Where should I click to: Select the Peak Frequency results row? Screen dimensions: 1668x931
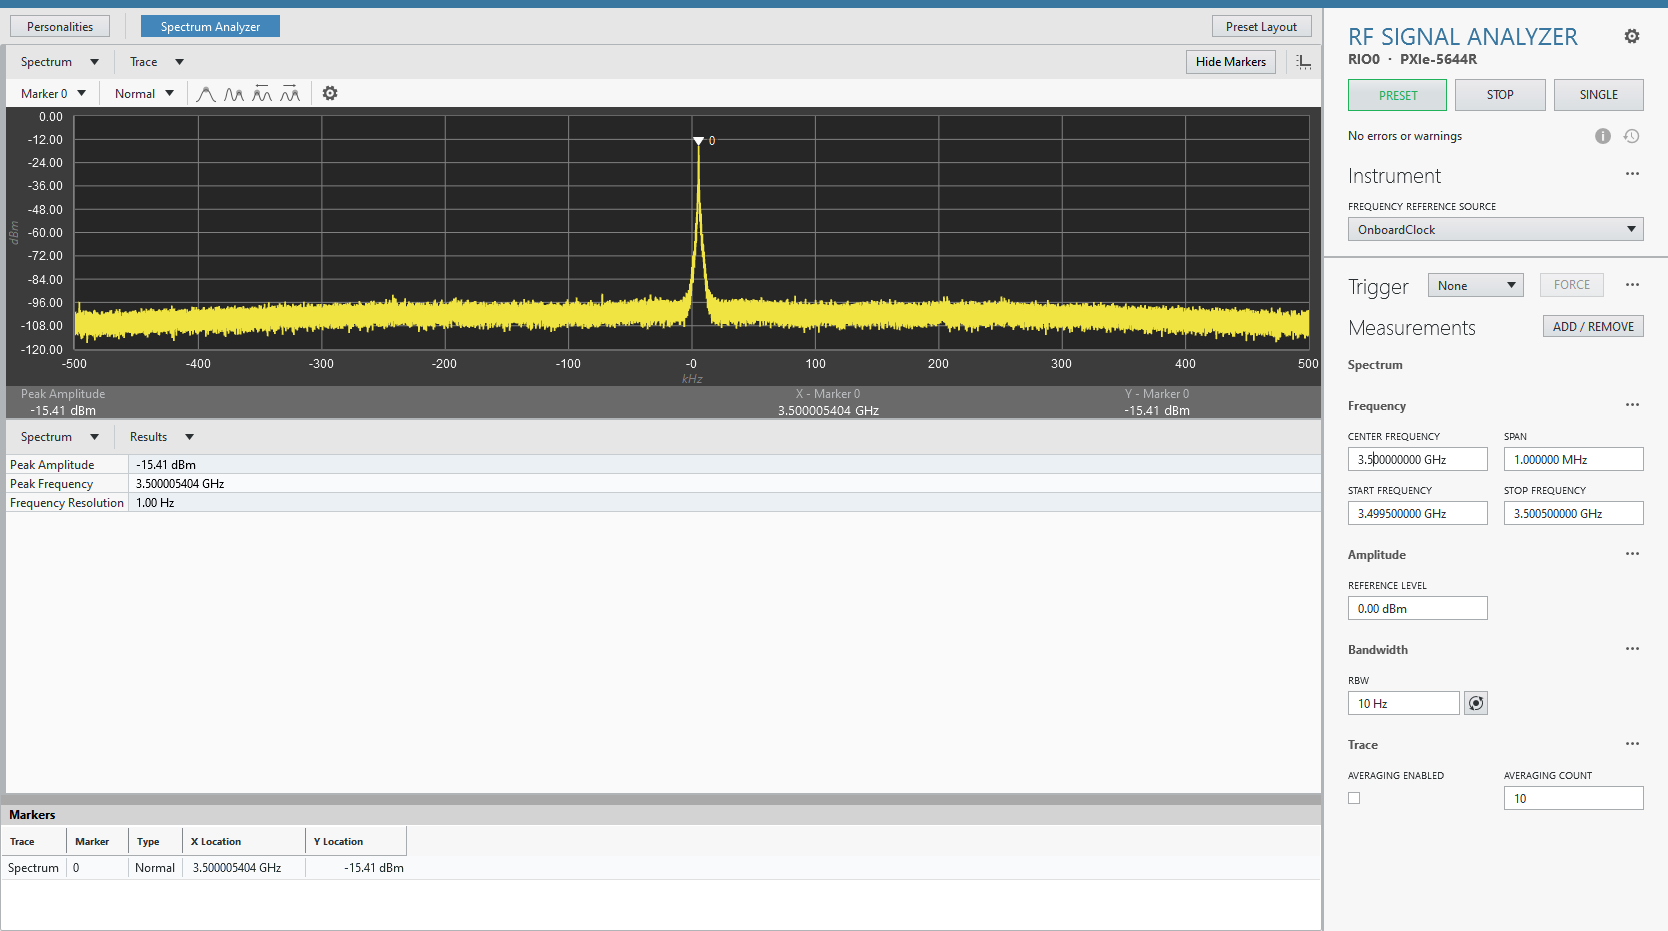[x=663, y=484]
